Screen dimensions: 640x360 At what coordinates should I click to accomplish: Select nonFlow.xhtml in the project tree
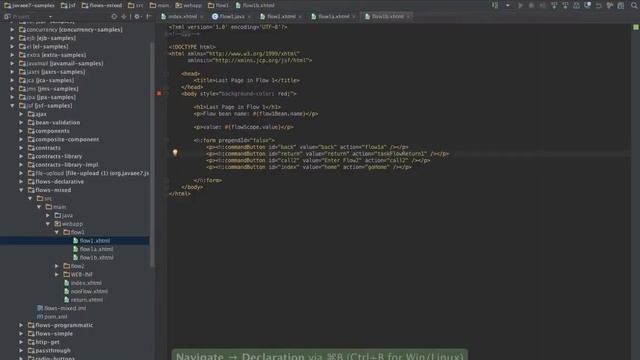tap(86, 291)
